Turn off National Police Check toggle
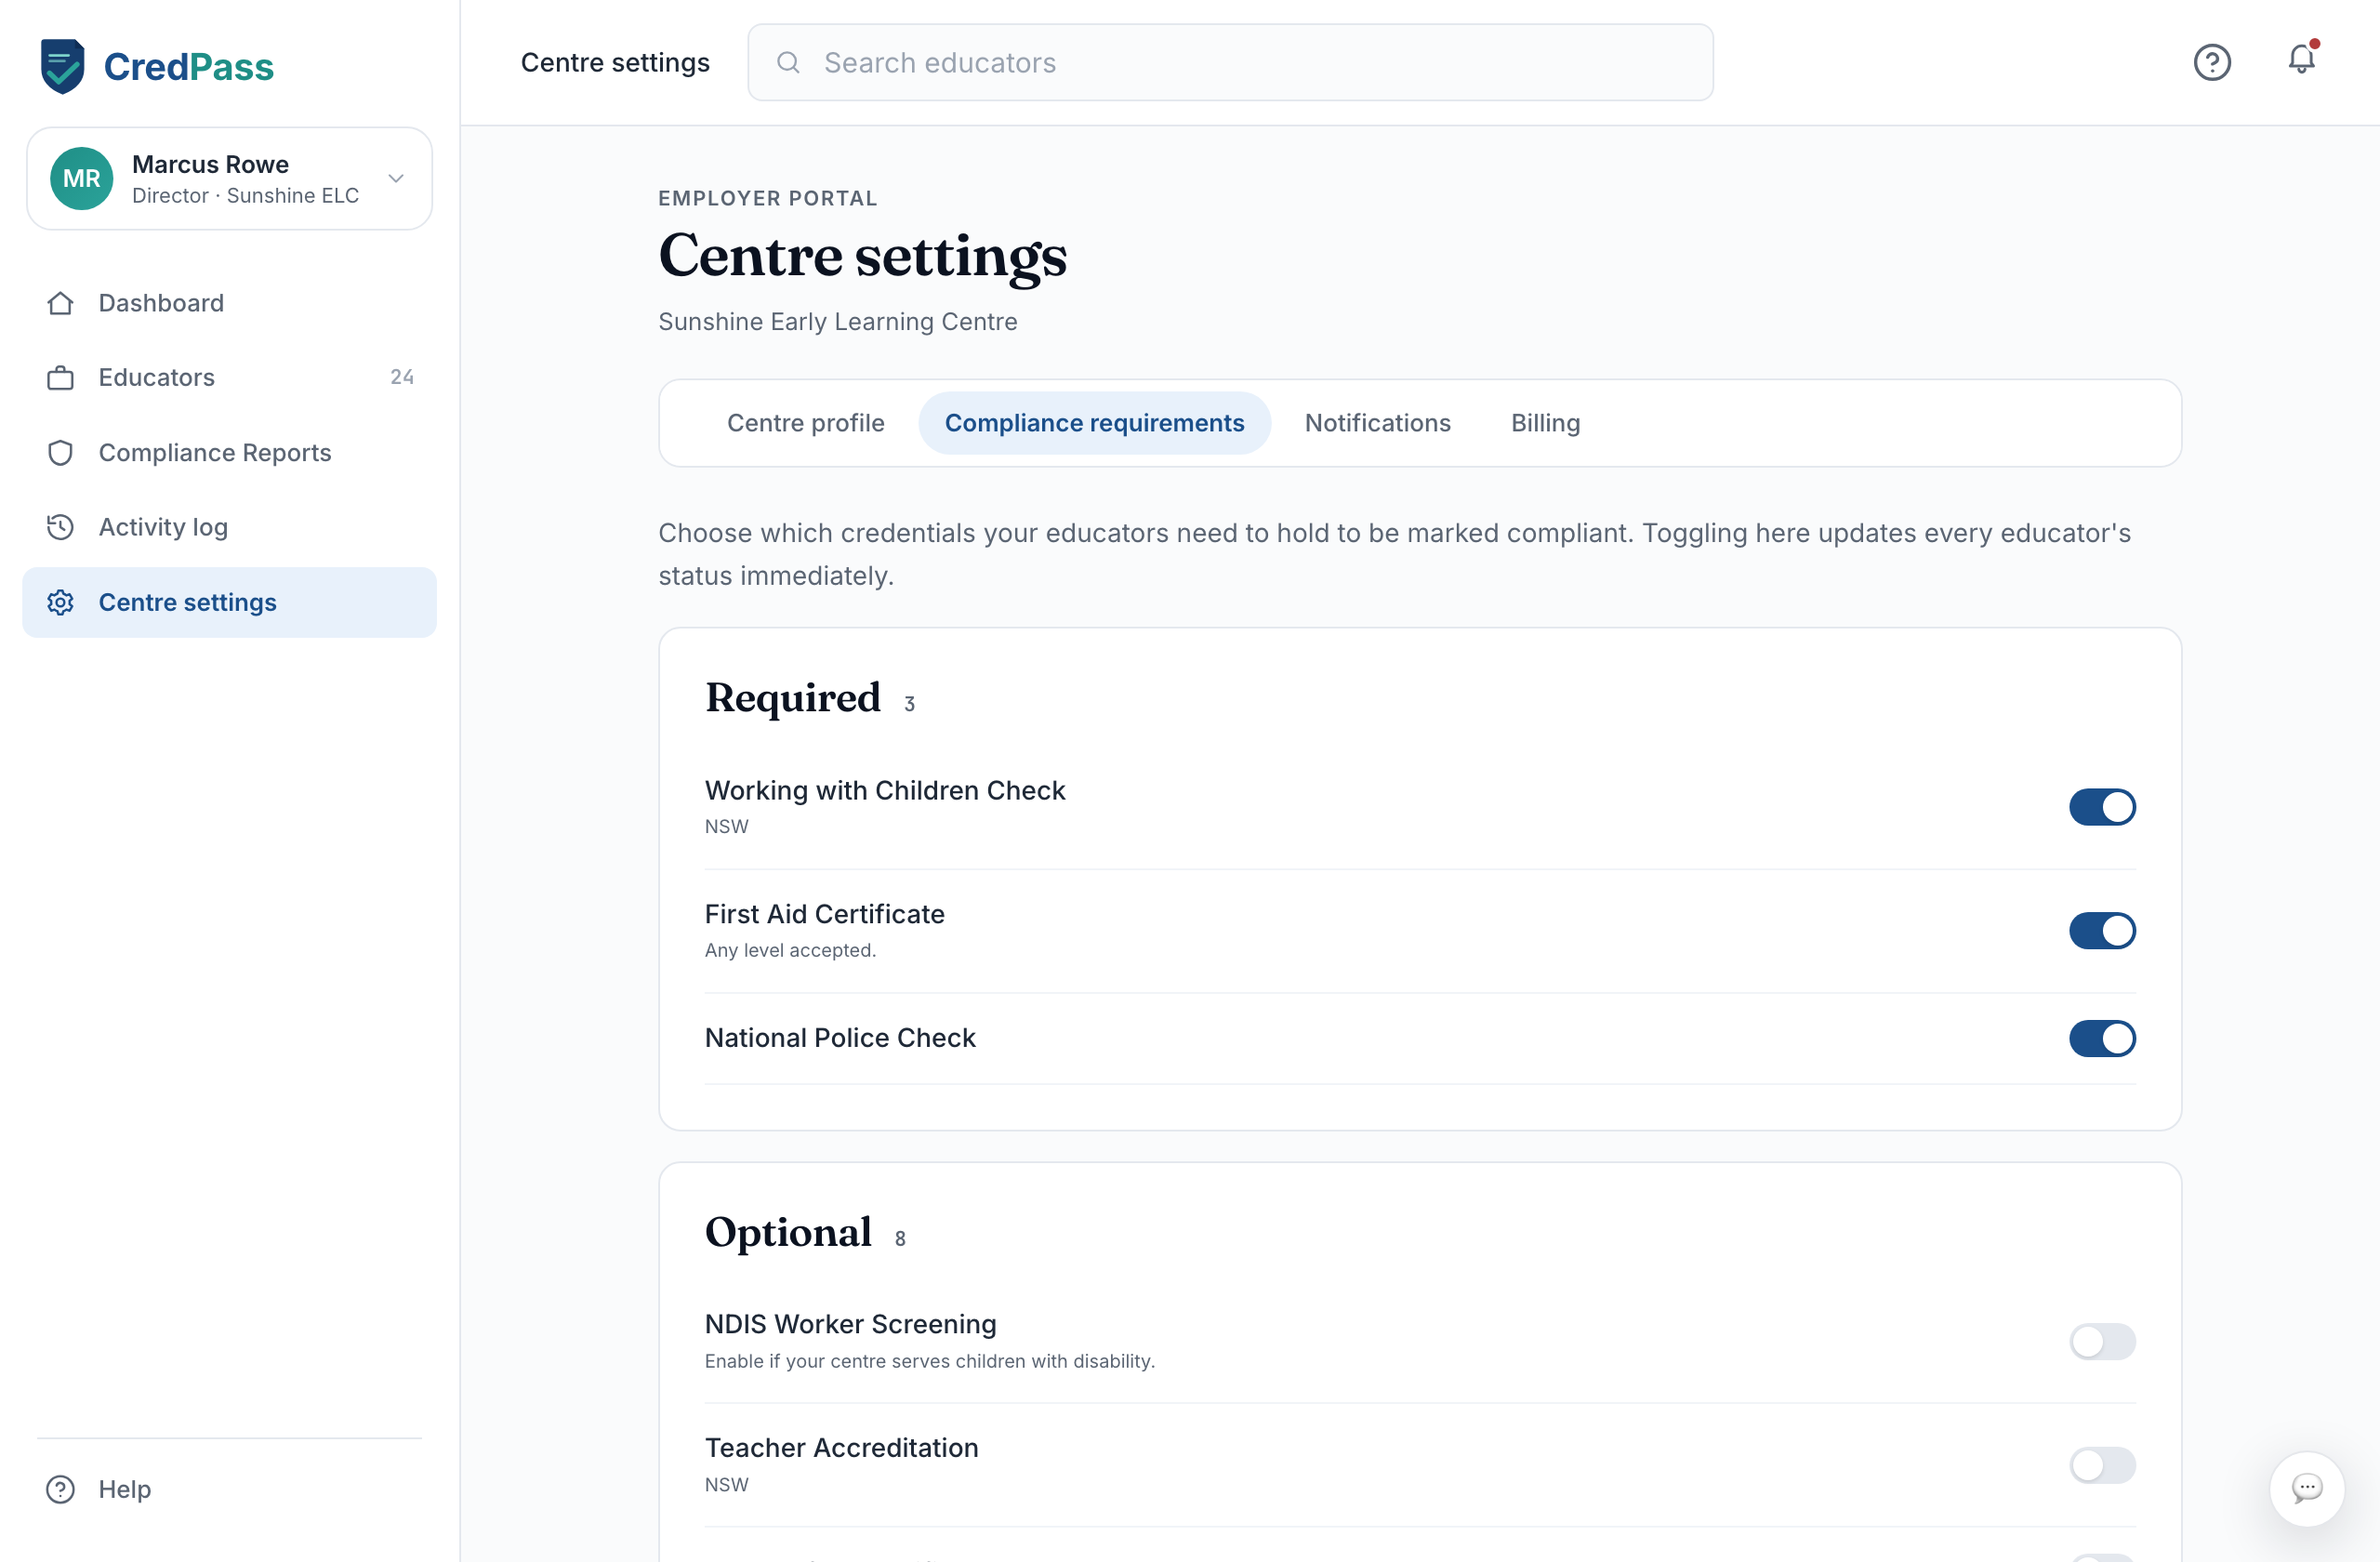This screenshot has width=2380, height=1562. (2102, 1038)
